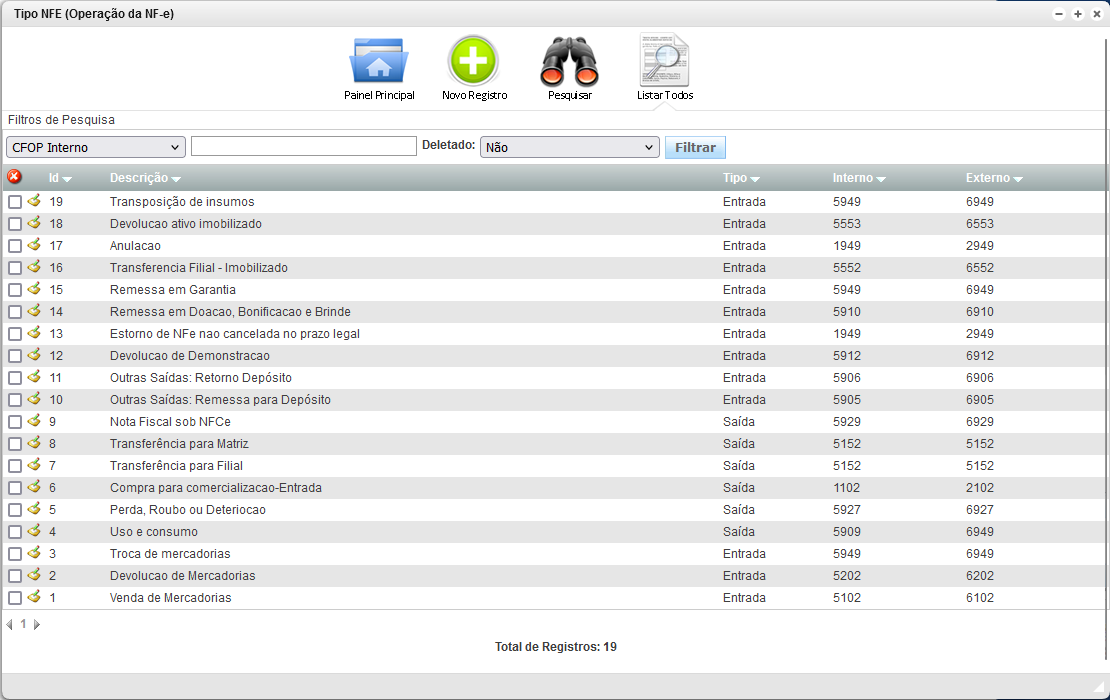
Task: Click the Listar Todos document icon
Action: click(x=664, y=62)
